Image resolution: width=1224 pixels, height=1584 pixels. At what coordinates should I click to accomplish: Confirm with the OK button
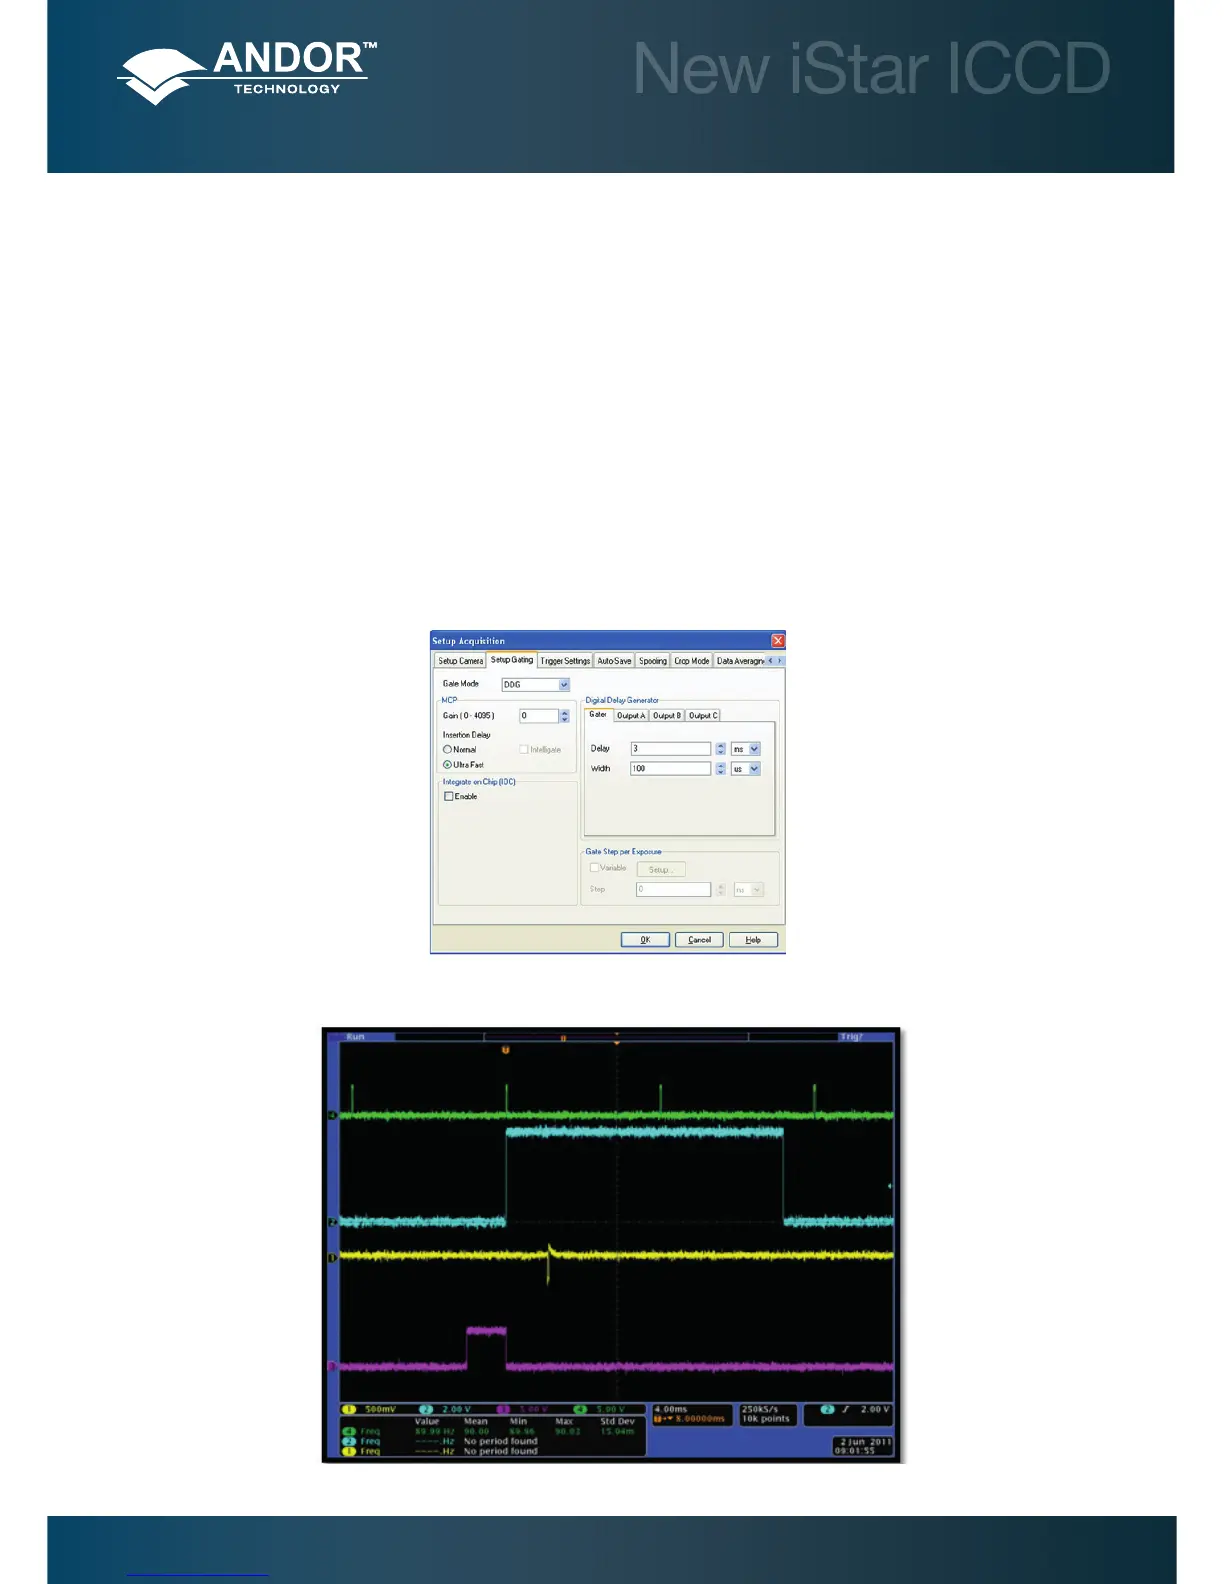pos(645,940)
